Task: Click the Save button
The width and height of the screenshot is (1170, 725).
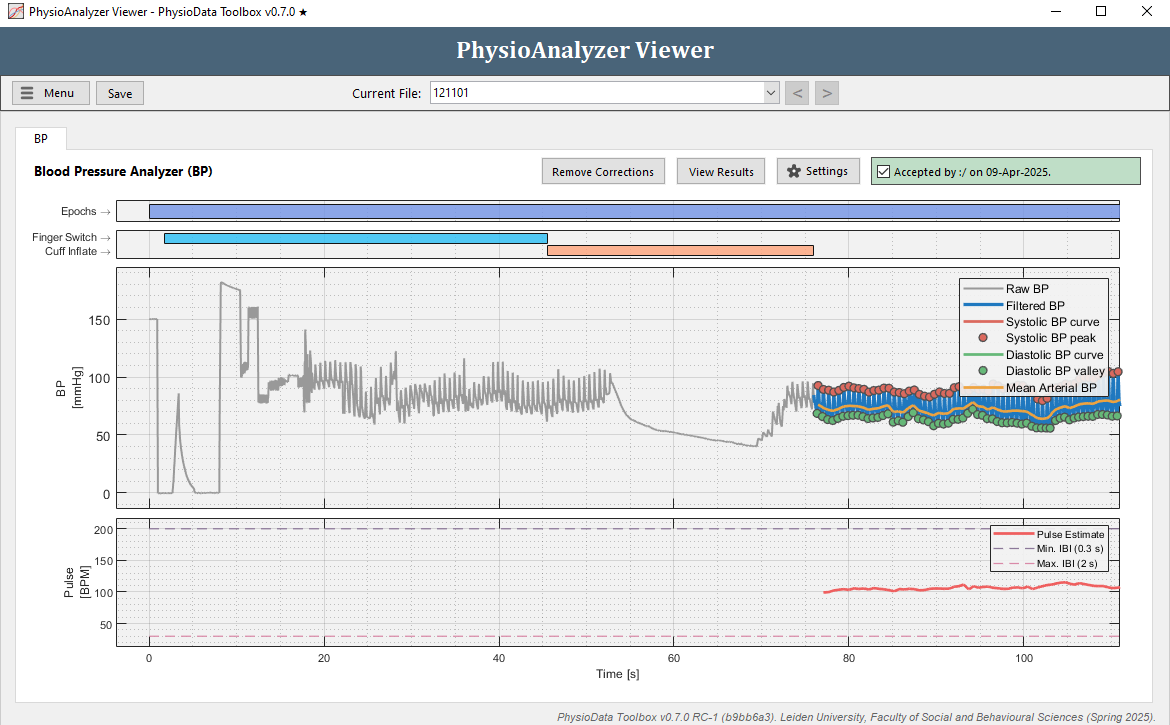Action: tap(119, 93)
